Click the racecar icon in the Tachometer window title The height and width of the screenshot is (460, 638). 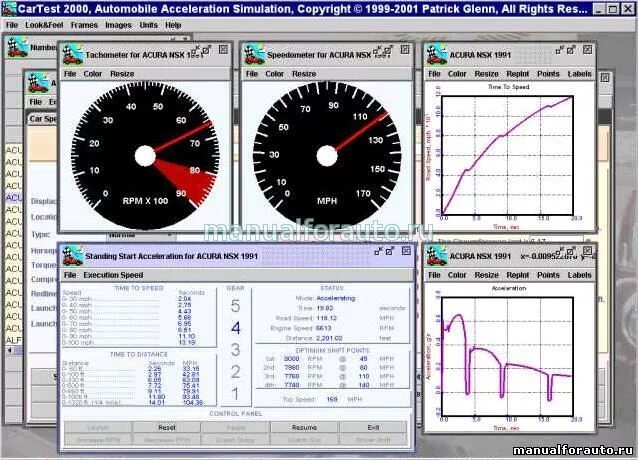[73, 55]
